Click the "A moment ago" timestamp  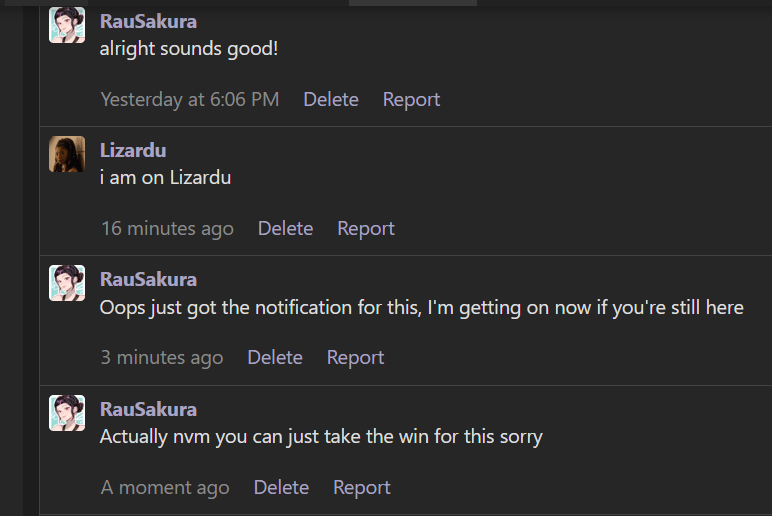(165, 487)
